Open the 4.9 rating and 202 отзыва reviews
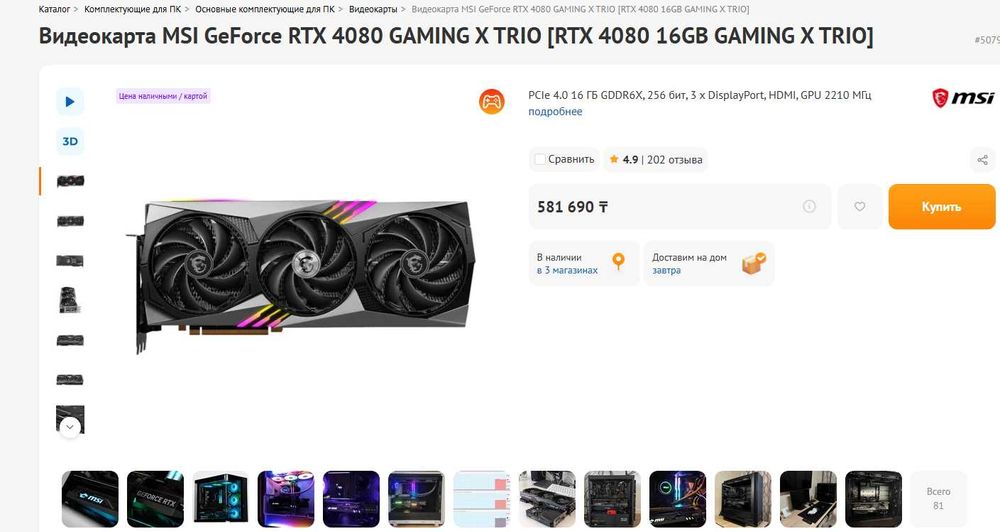Screen dimensions: 1000x532 click(x=656, y=159)
